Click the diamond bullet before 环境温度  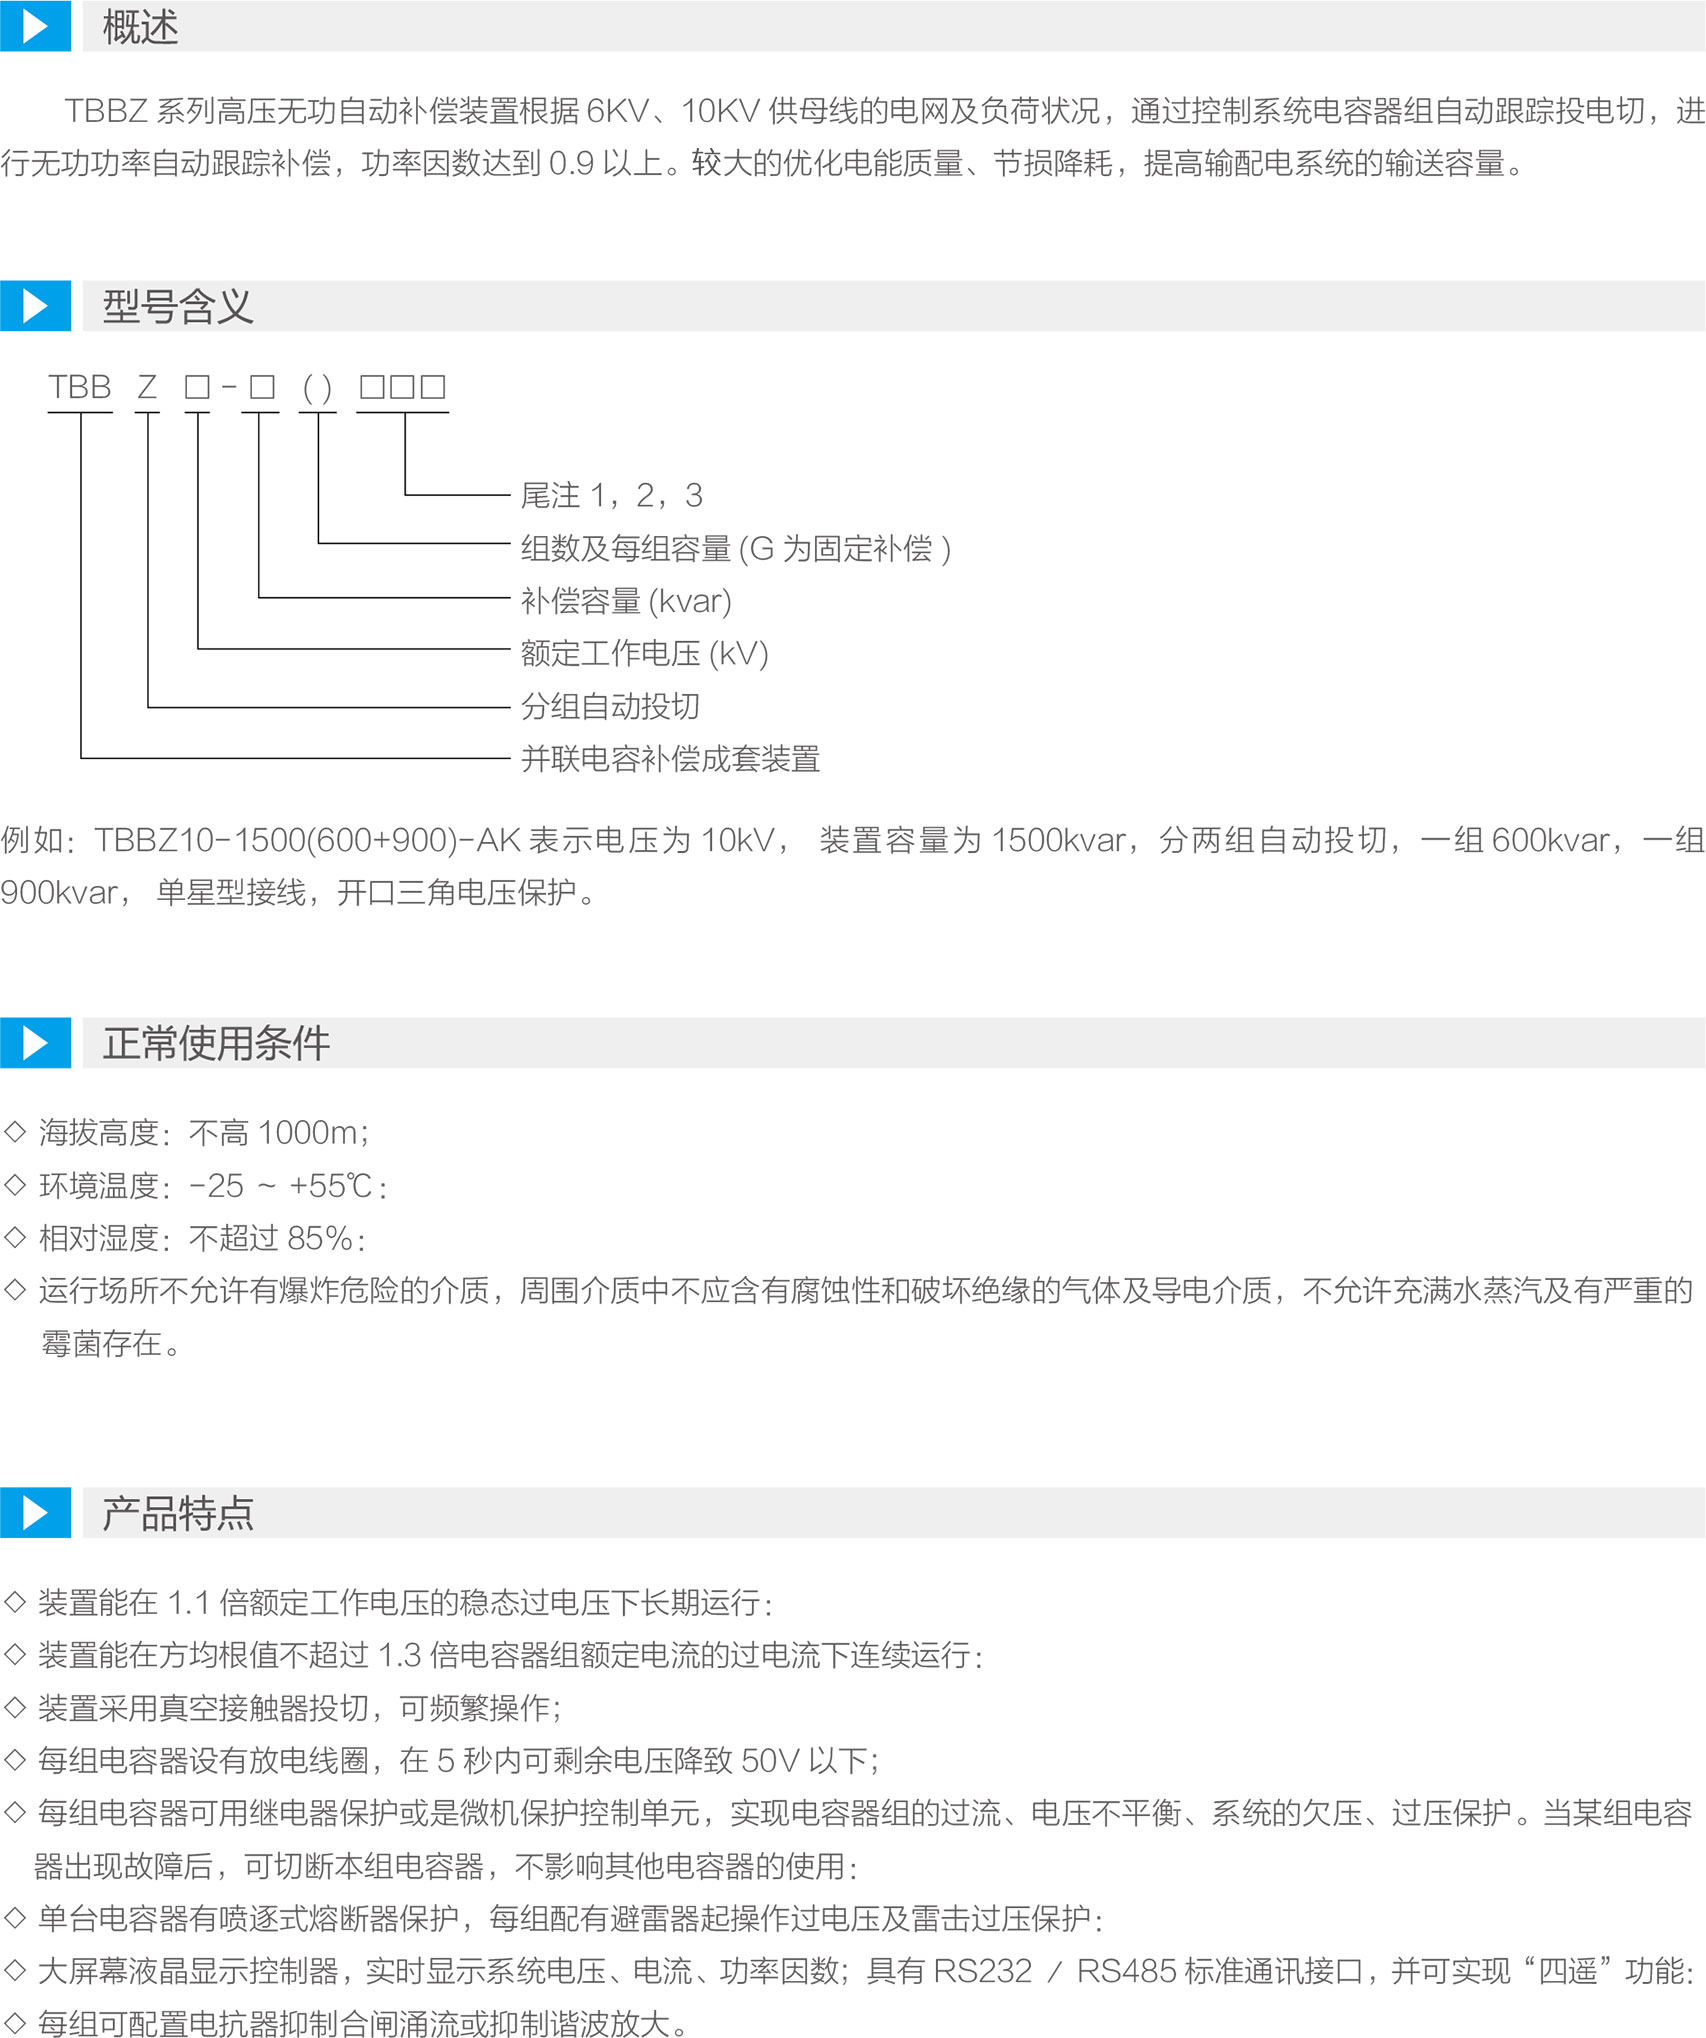tap(15, 1185)
